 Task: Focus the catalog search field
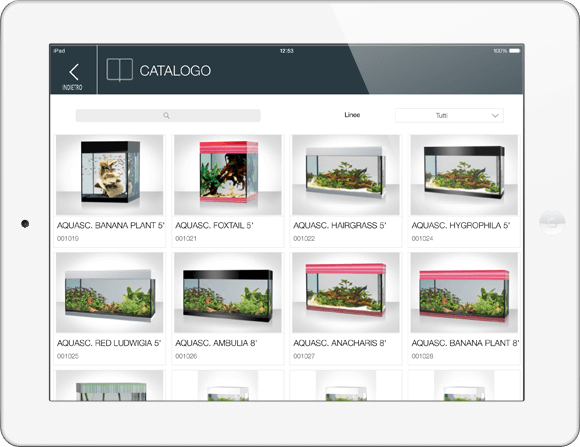(x=168, y=115)
